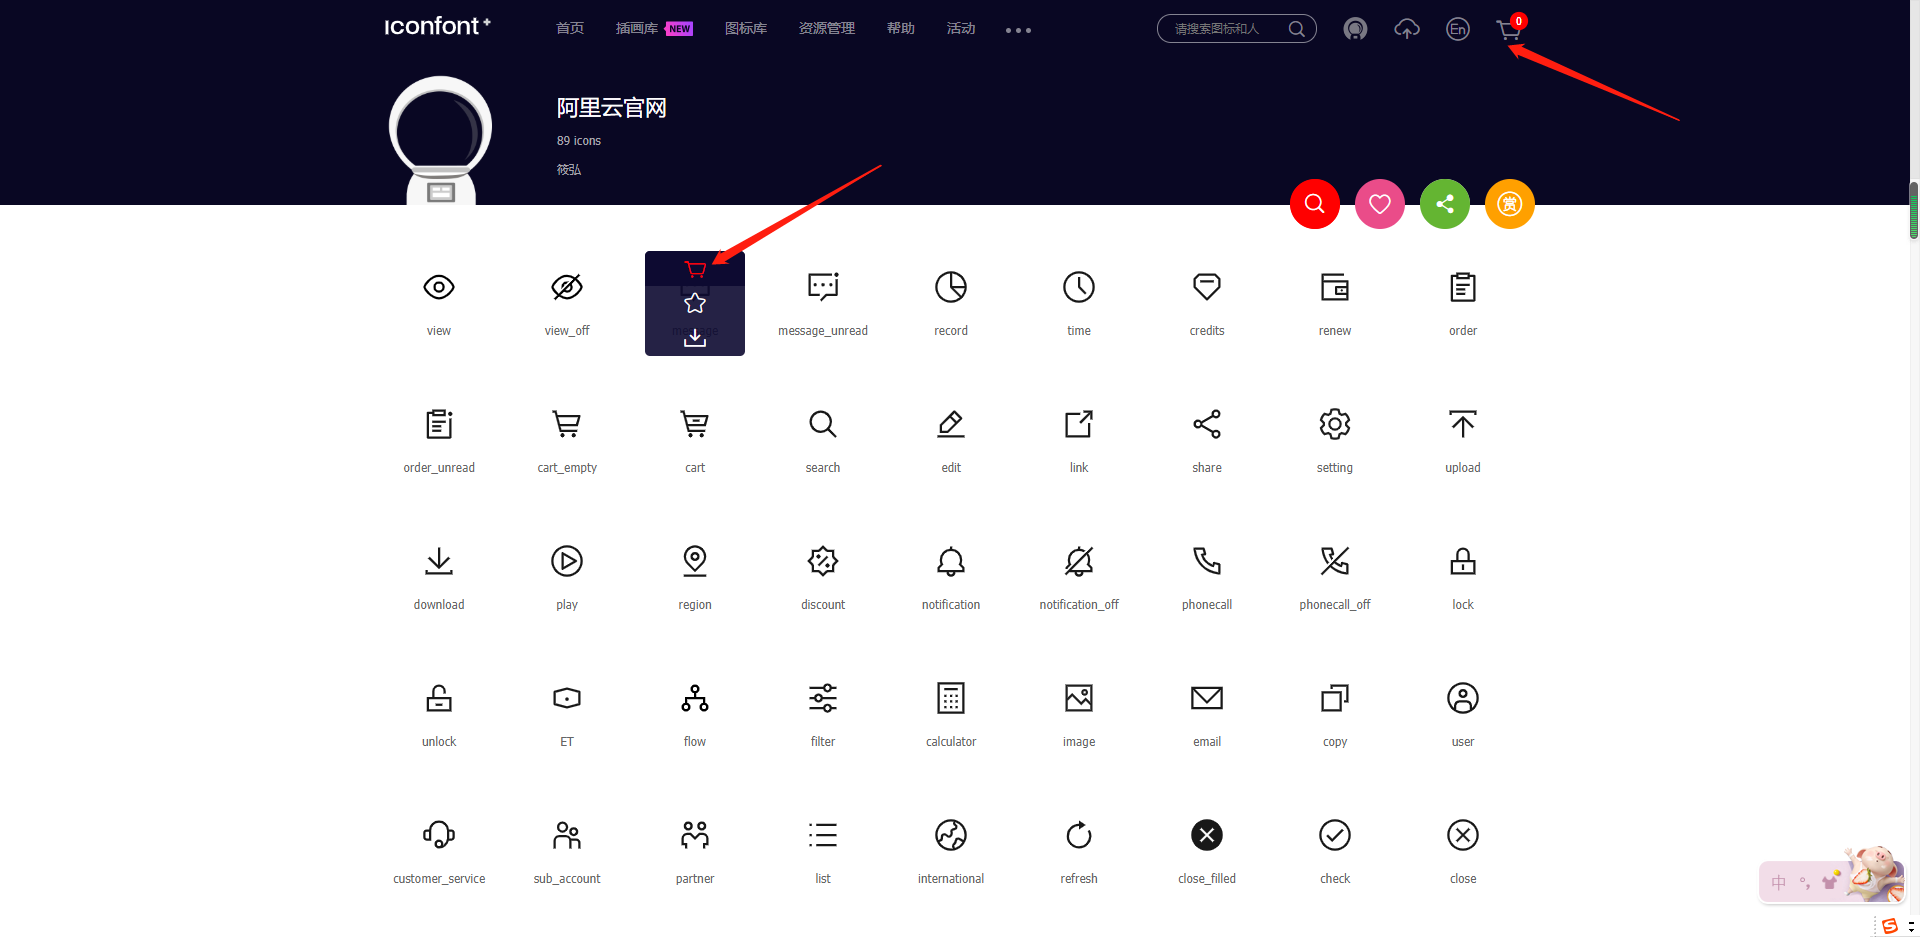Viewport: 1920px width, 937px height.
Task: Click the edit pencil icon
Action: click(x=950, y=424)
